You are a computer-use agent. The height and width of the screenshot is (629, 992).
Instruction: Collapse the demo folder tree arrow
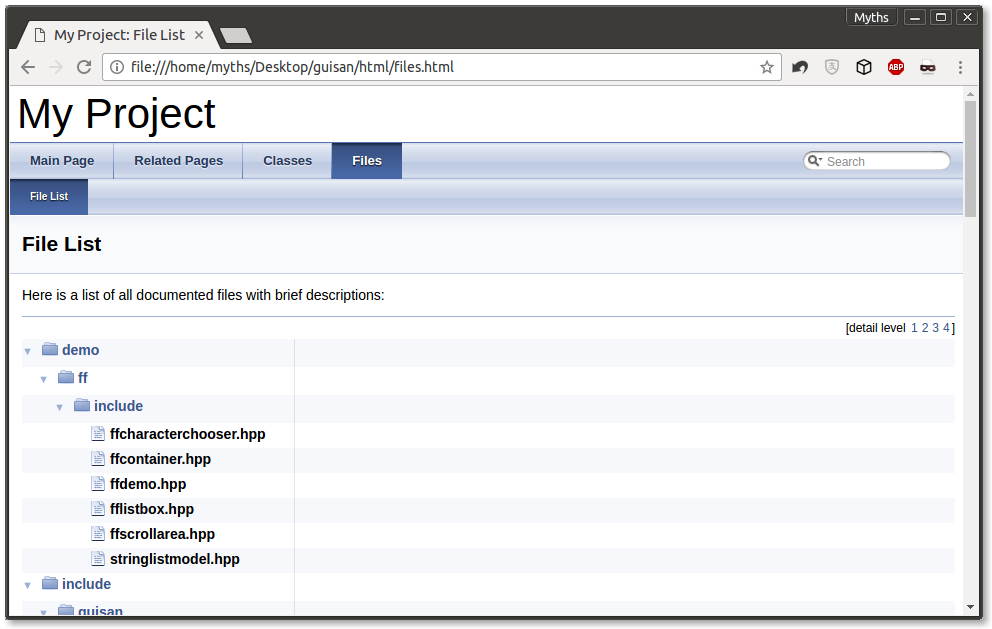point(28,351)
